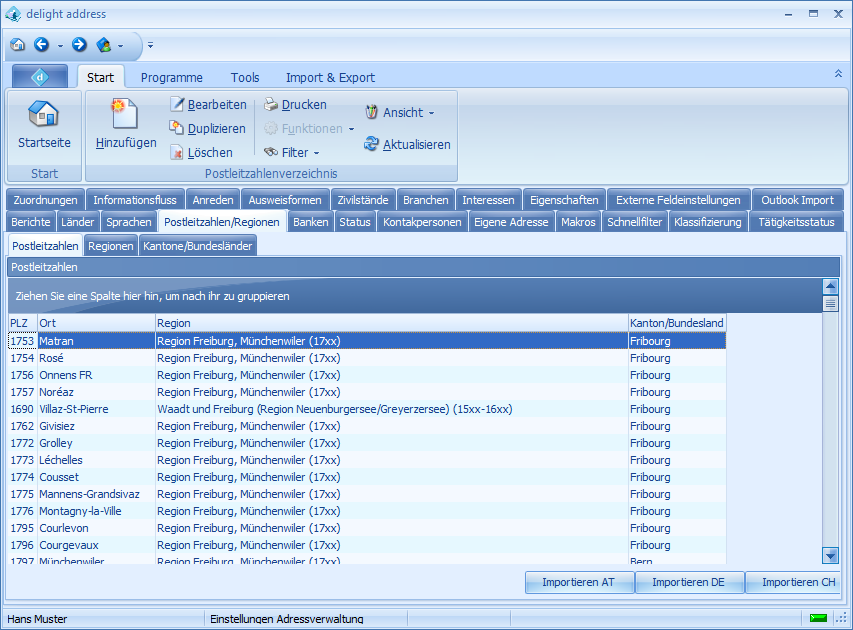Open the Import & Export ribbon tab
Image resolution: width=853 pixels, height=630 pixels.
pyautogui.click(x=330, y=78)
